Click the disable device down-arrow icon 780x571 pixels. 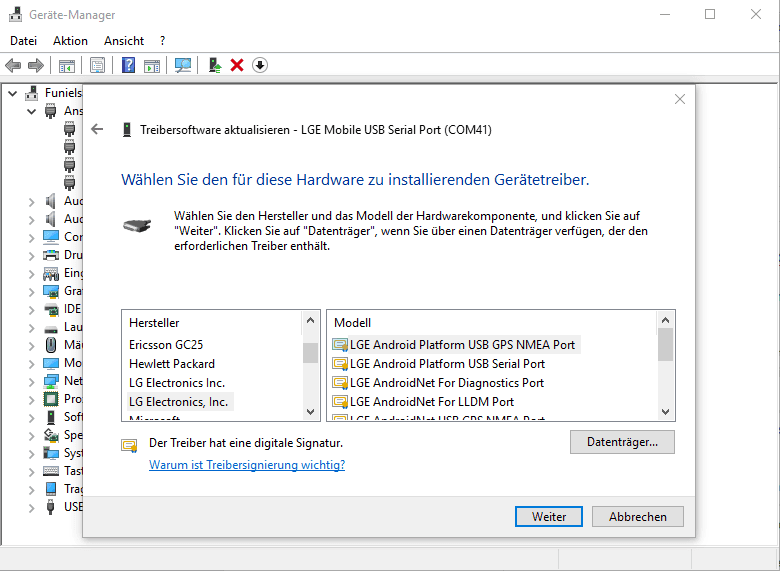click(260, 65)
